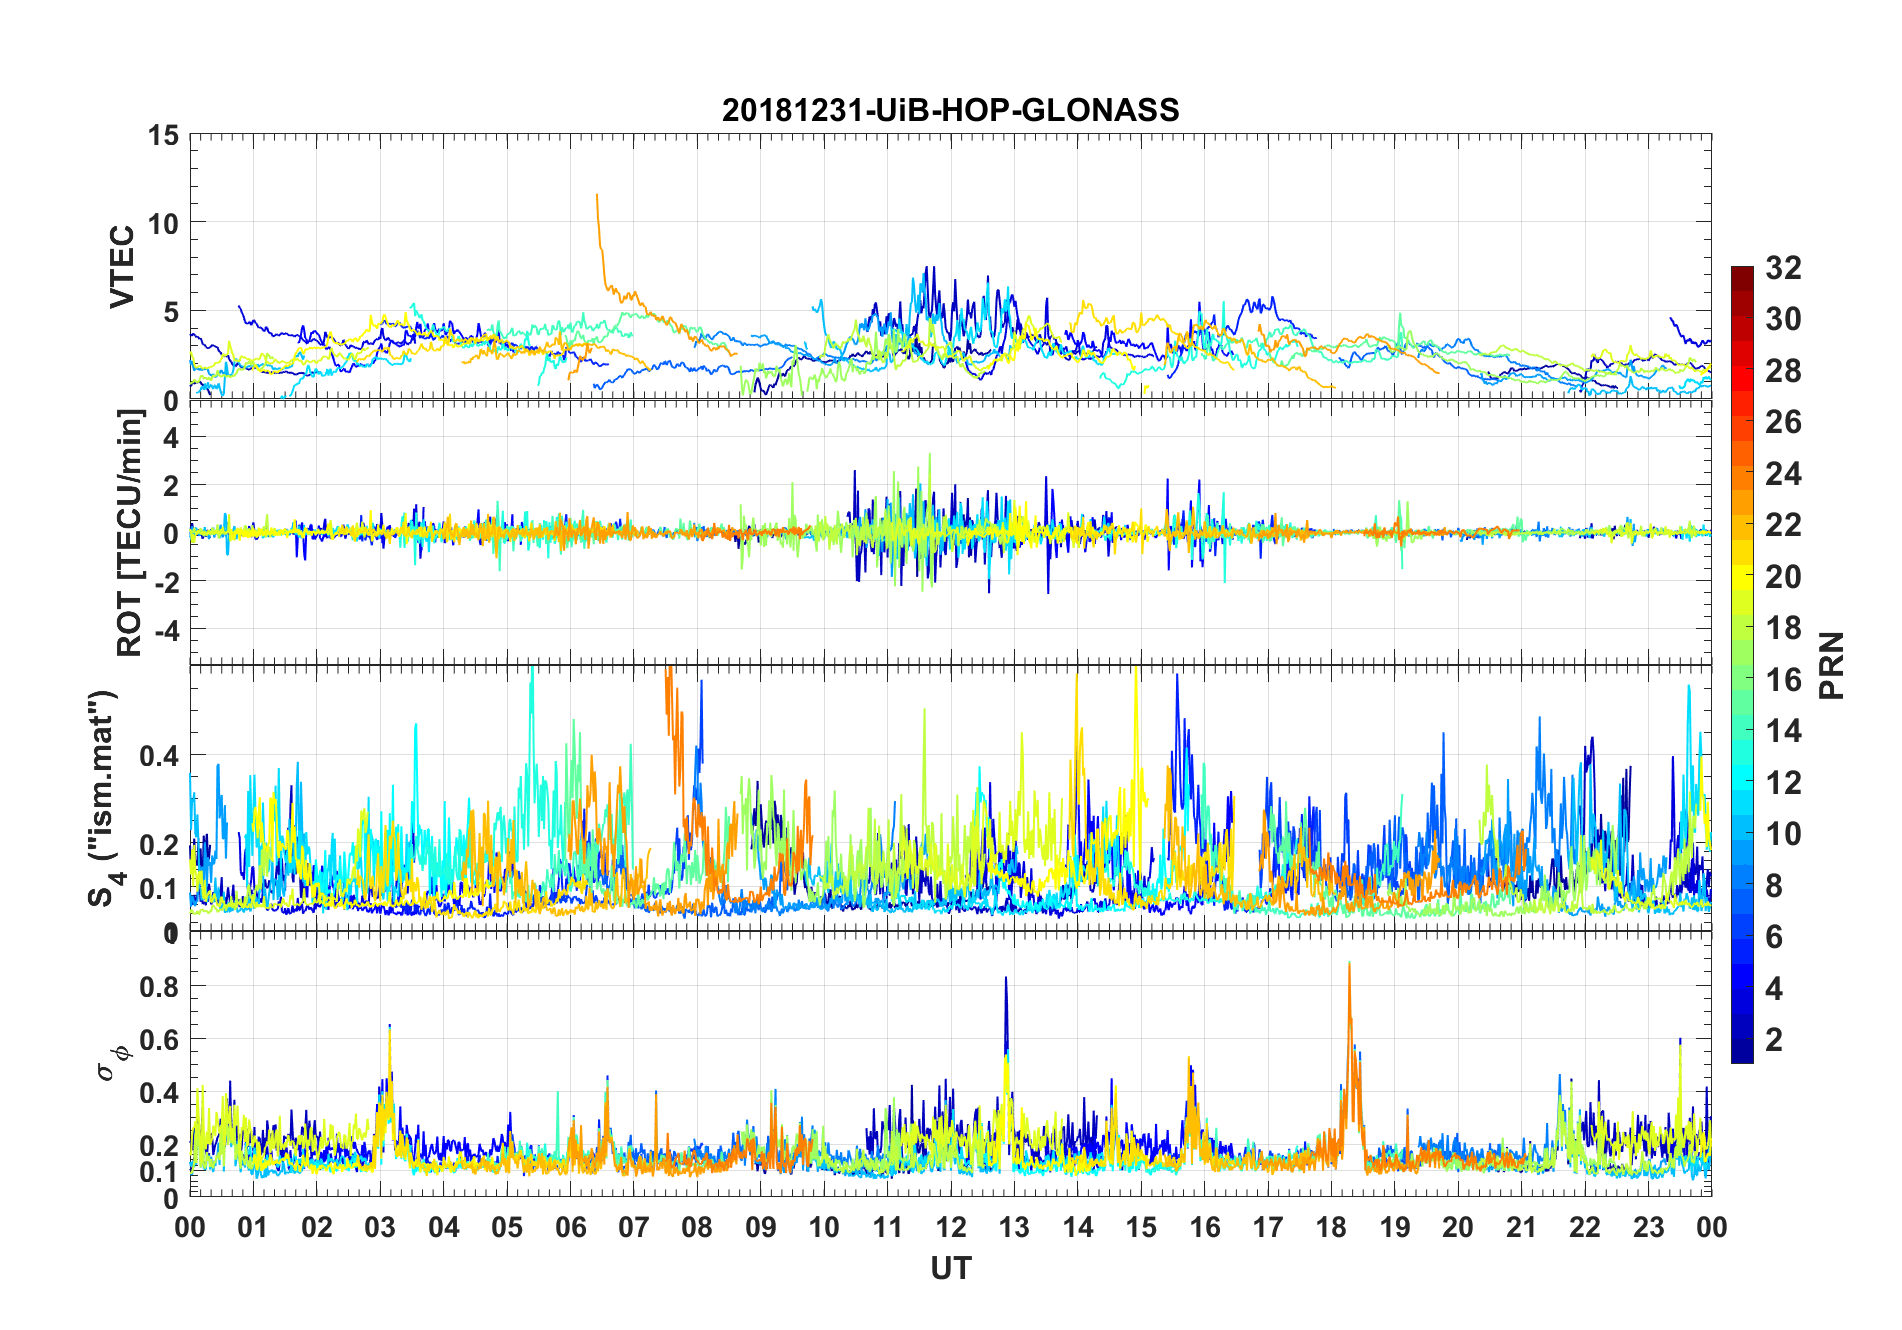This screenshot has width=1902, height=1330.
Task: Click the plot title 20181231-UiB-HOP-GLONASS
Action: [x=950, y=109]
